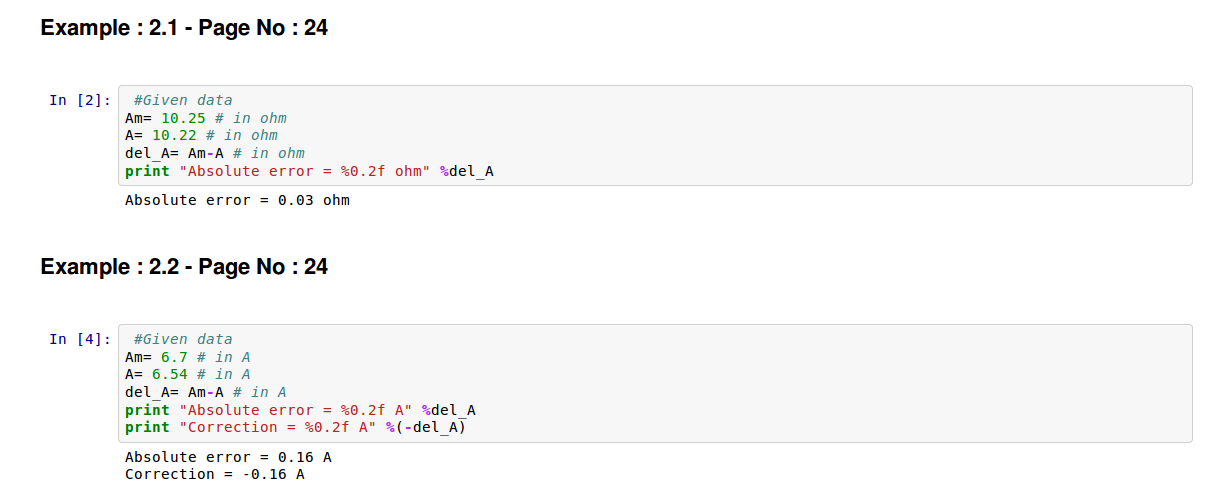Click the print statement ending in ohm

pos(309,171)
